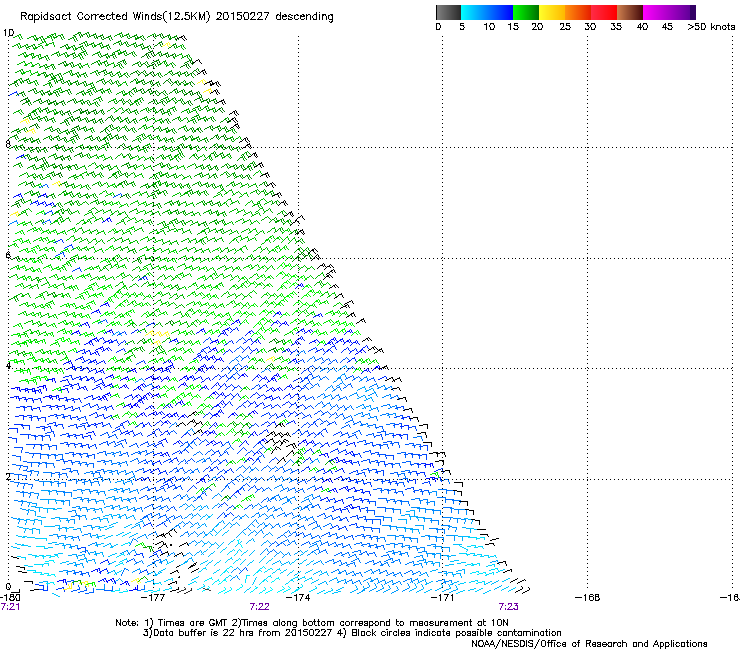Click the cyan 5-10 knots legend segment
Viewport: 740px width, 650px height.
[x=474, y=12]
